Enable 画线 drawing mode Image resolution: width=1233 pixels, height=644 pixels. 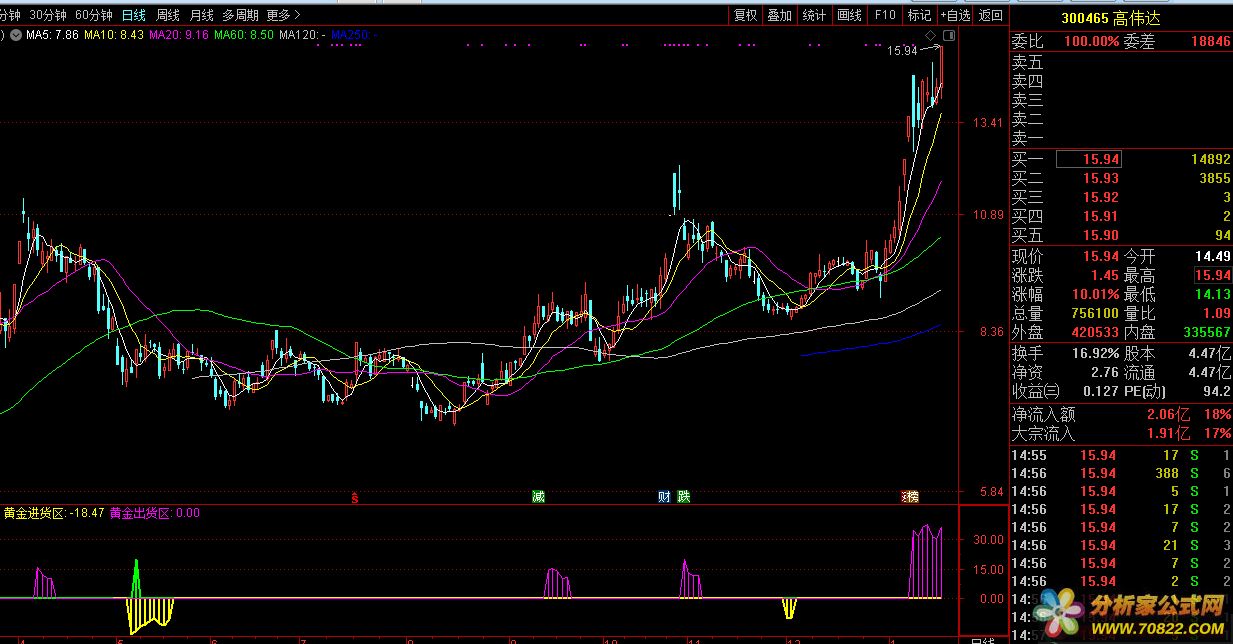849,15
